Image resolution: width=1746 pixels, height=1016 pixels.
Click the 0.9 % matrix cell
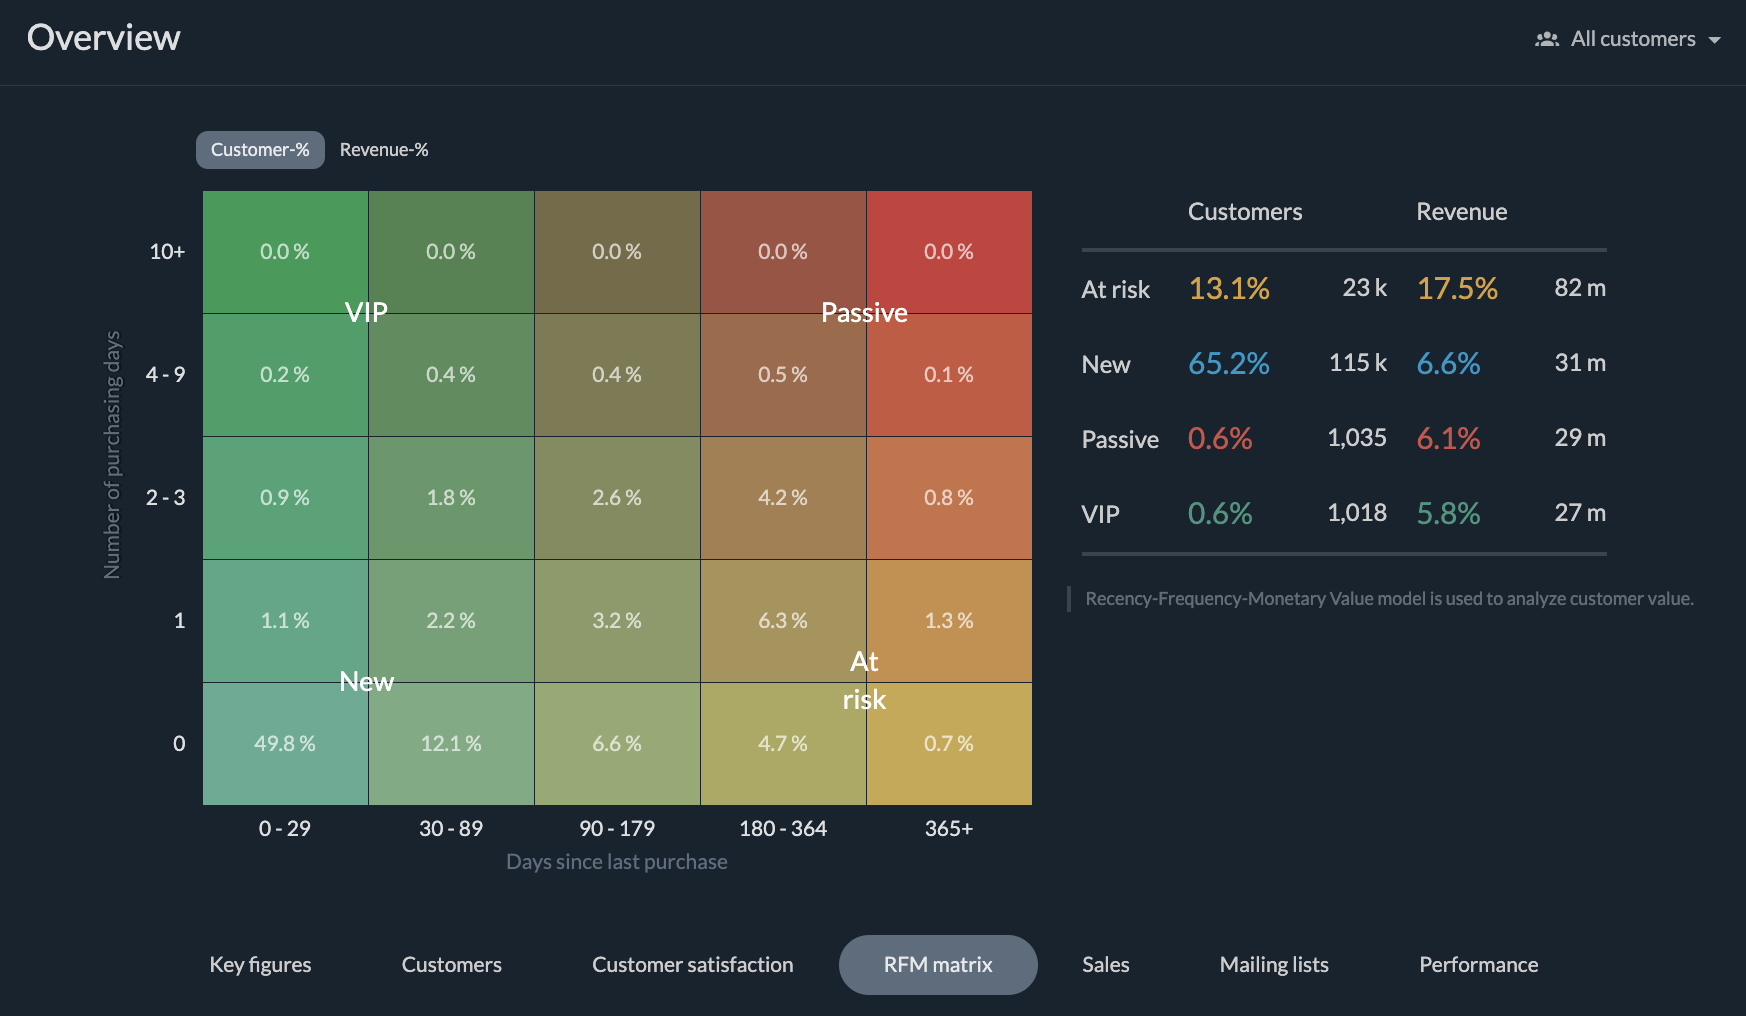point(285,498)
